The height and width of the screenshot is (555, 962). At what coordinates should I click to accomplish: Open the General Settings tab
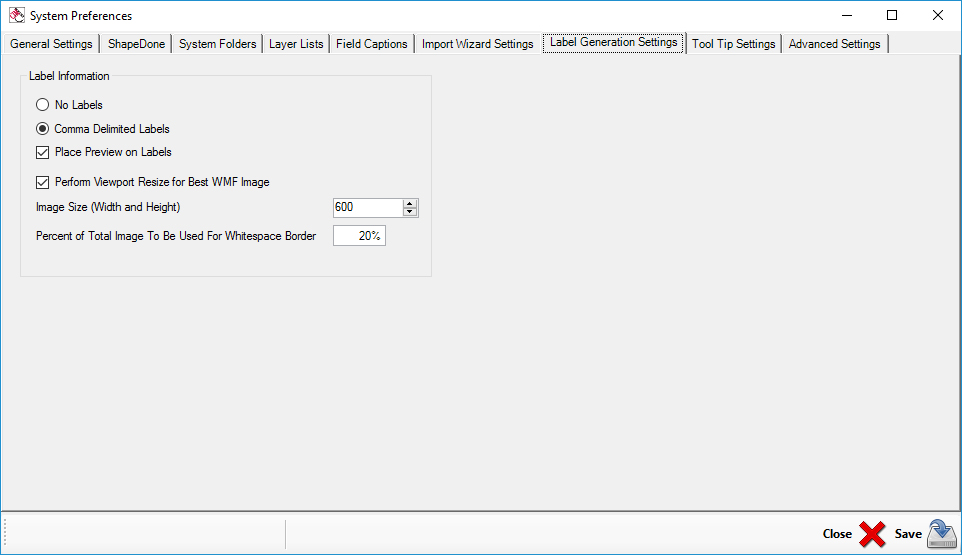(51, 44)
